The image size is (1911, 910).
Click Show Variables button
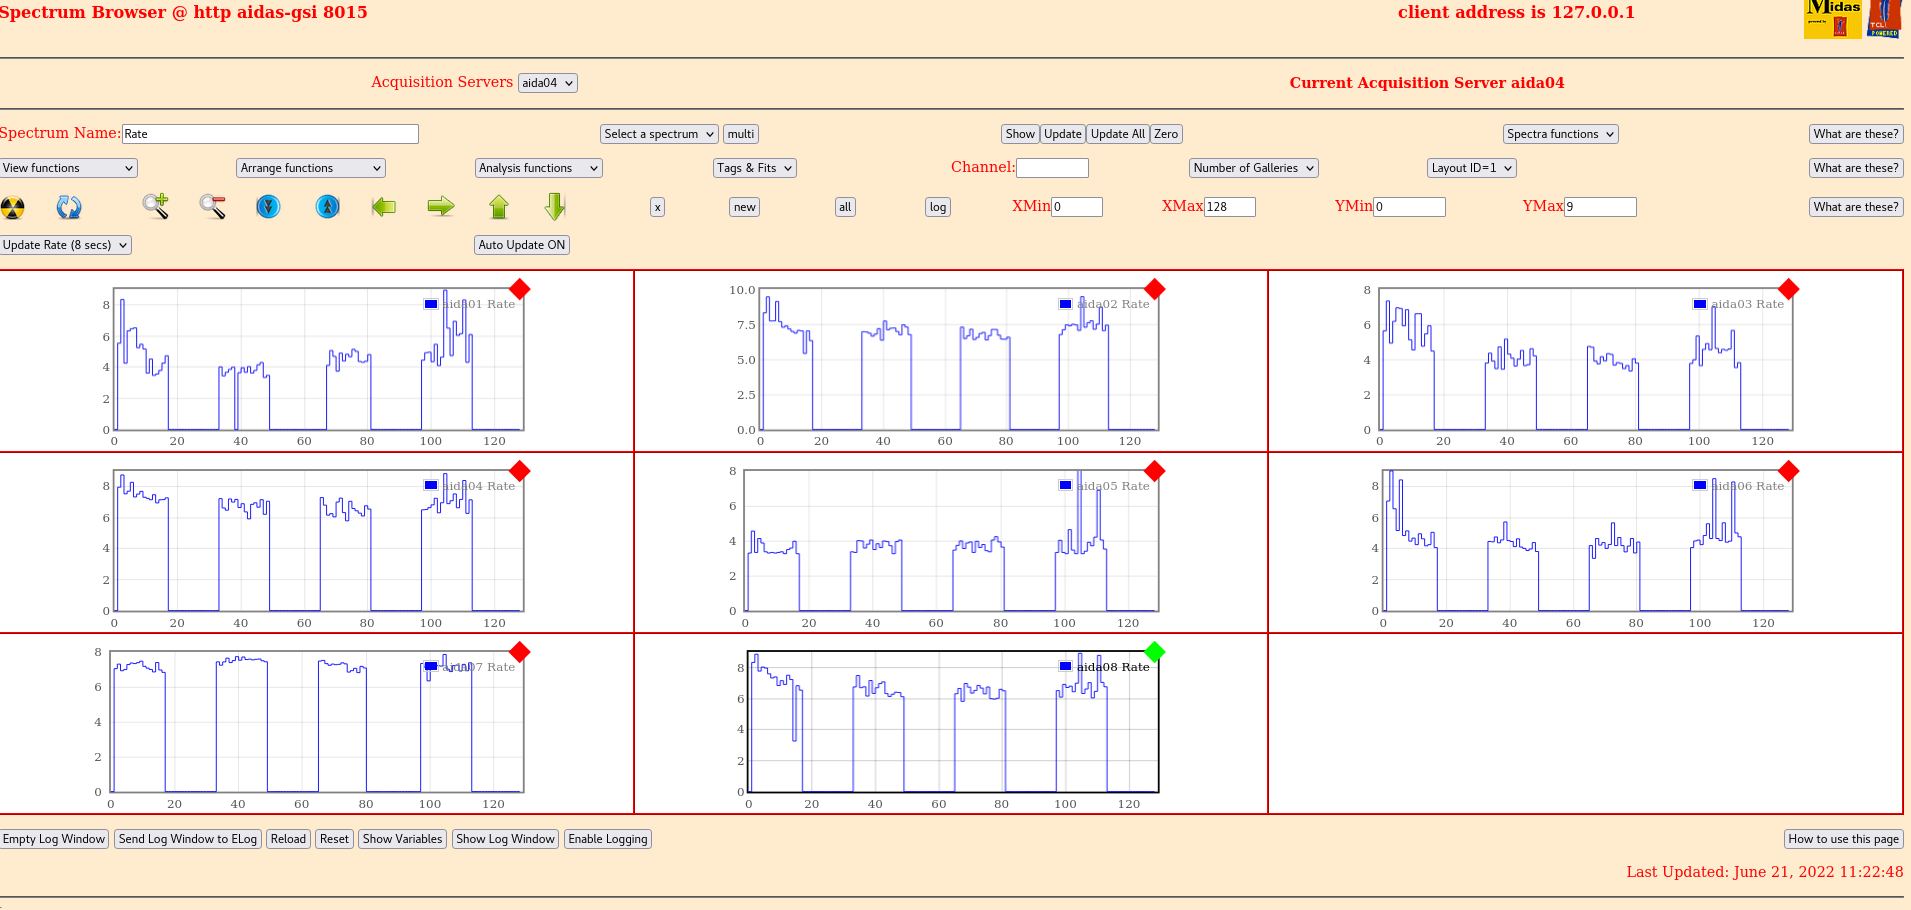[x=402, y=839]
